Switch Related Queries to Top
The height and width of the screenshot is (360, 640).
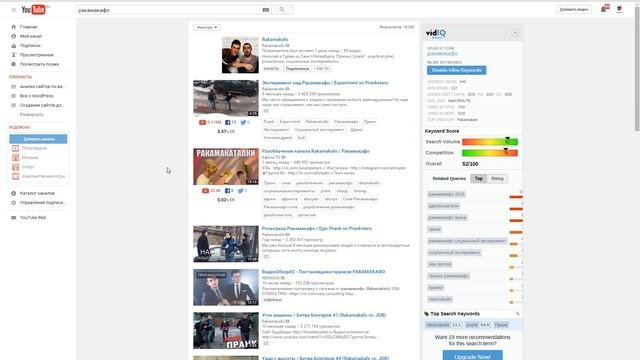tap(478, 179)
